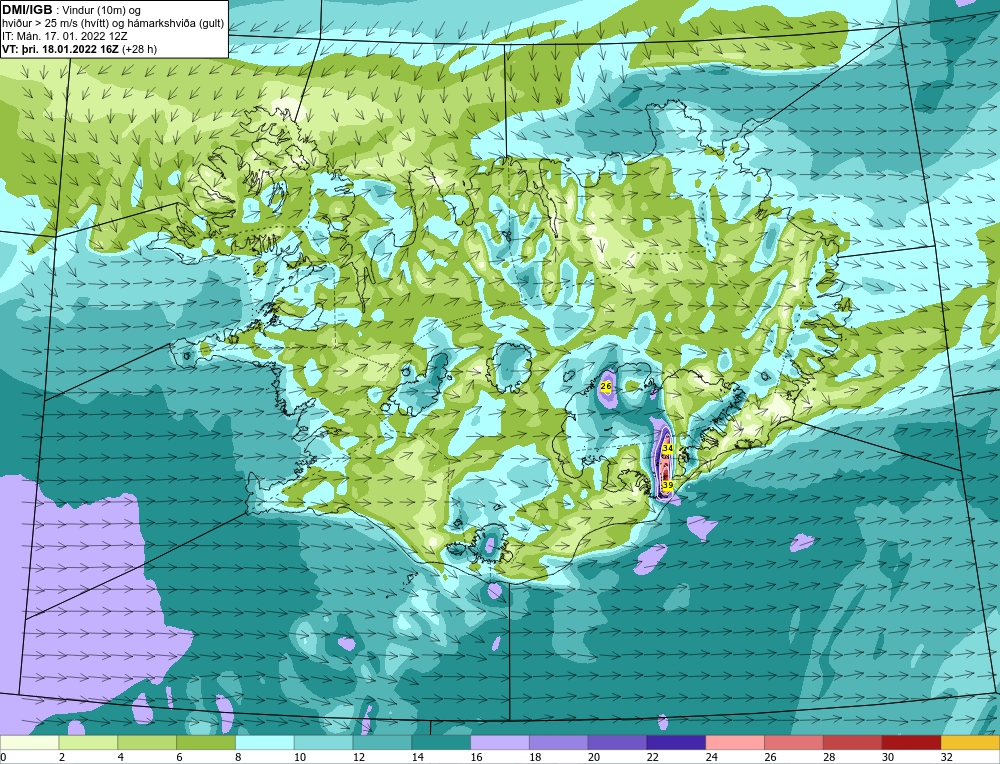Pick the light green 2–4 m/s swatch
Image resolution: width=1000 pixels, height=764 pixels.
click(88, 742)
